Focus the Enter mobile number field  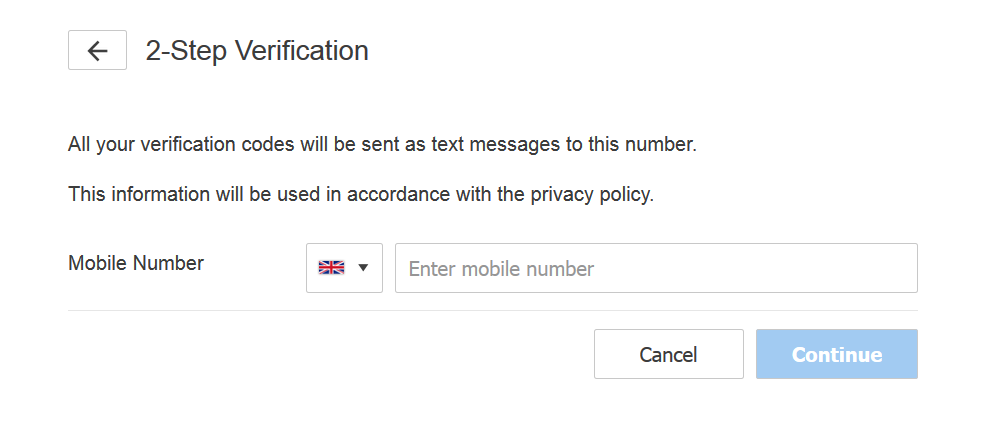(656, 268)
